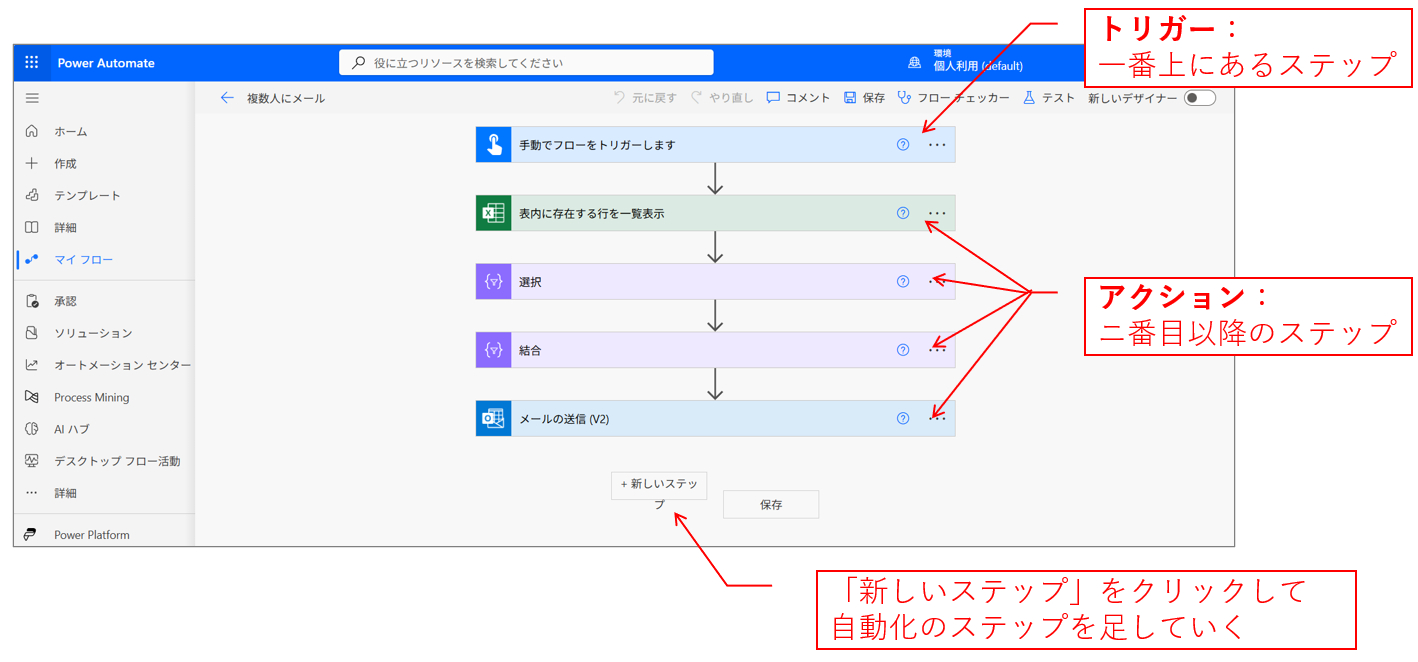Collapse the left navigation hamburger menu

32,98
